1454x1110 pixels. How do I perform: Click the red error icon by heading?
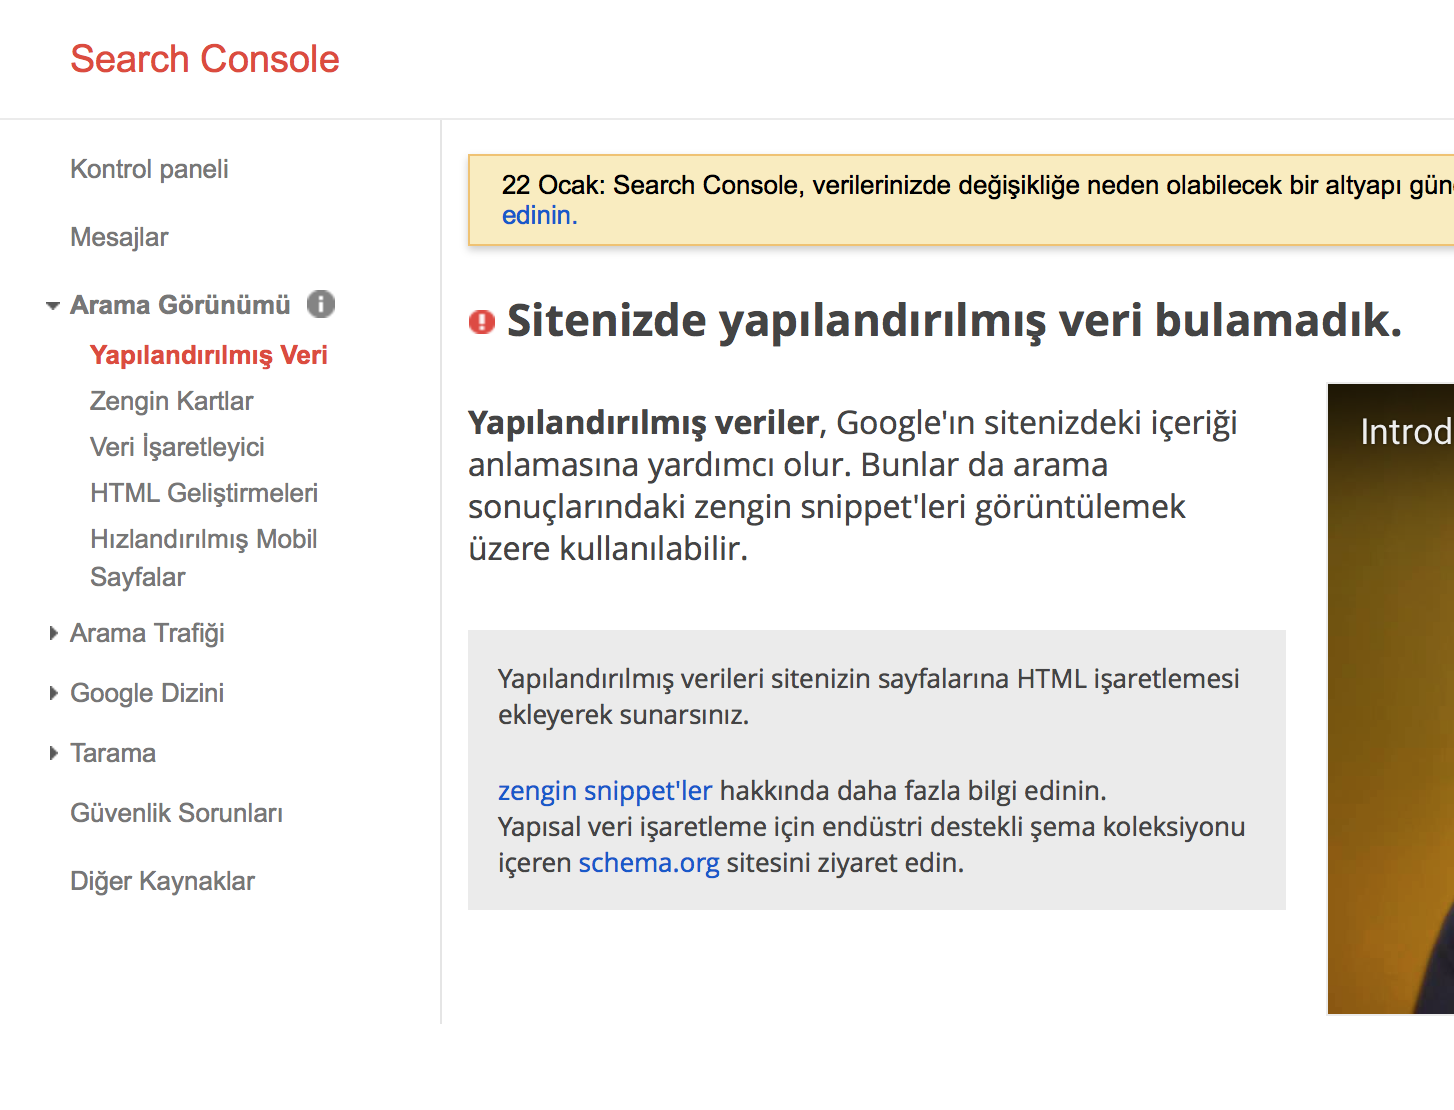click(482, 322)
